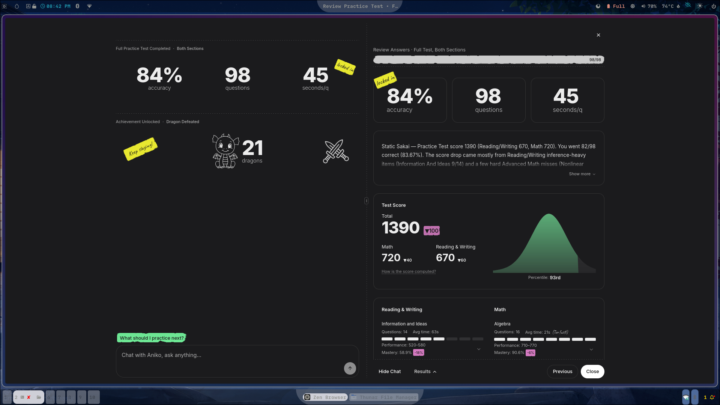Image resolution: width=720 pixels, height=405 pixels.
Task: Expand the Information and Ideas section
Action: pos(478,349)
